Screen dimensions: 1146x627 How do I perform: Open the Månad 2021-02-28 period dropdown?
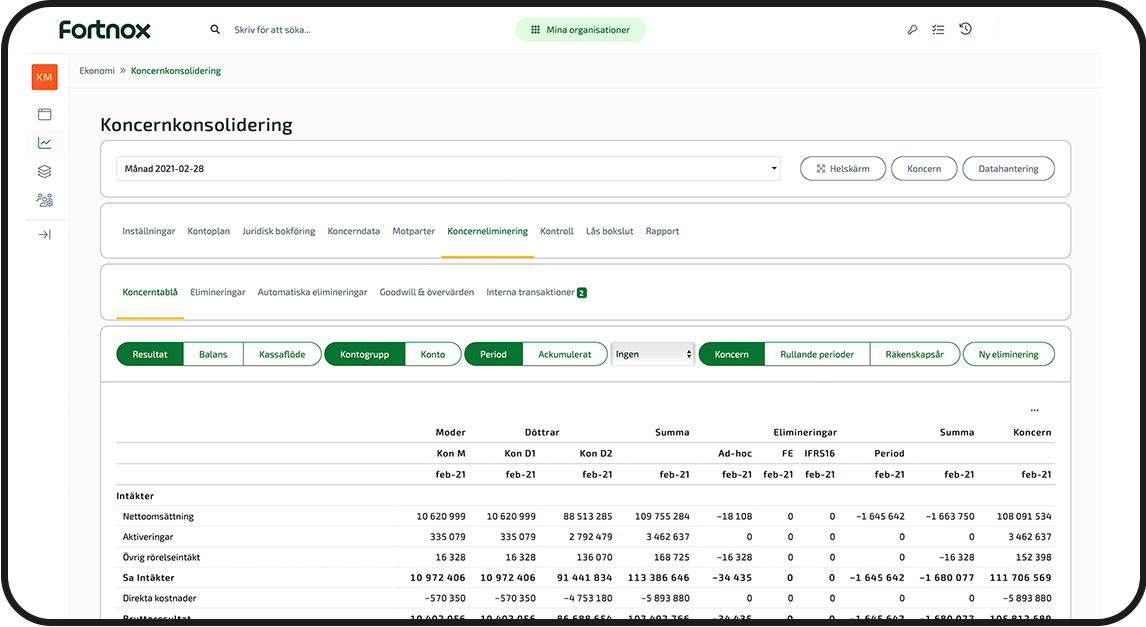(x=448, y=169)
